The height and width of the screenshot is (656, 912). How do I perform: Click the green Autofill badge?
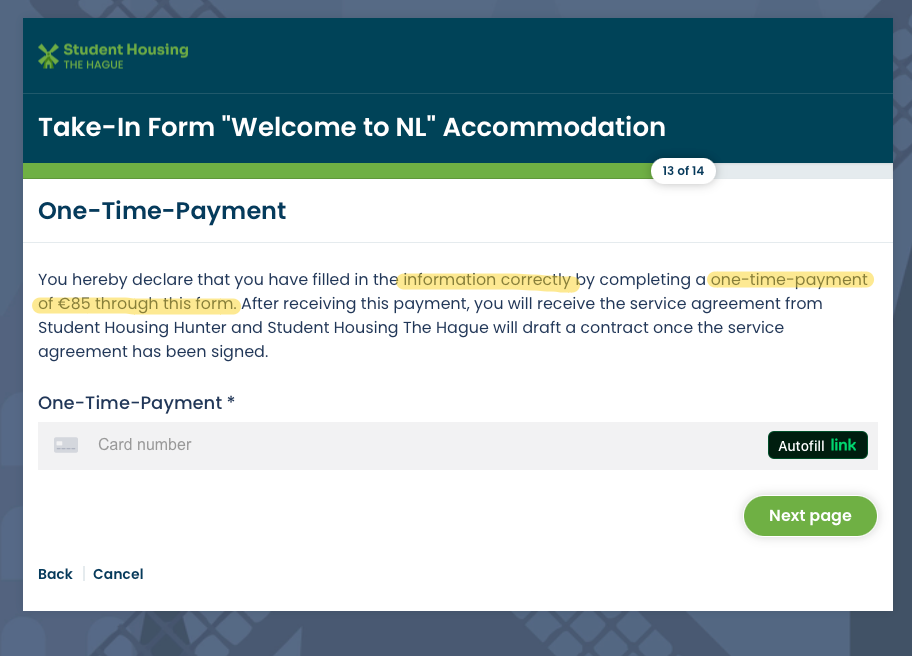pos(817,444)
